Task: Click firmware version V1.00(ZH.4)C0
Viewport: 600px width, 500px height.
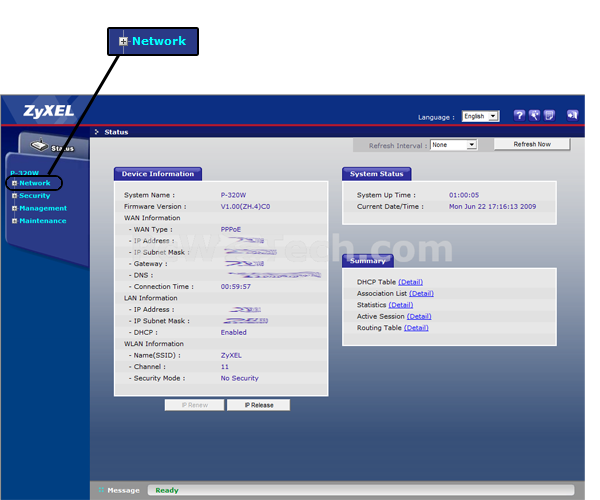Action: coord(245,207)
